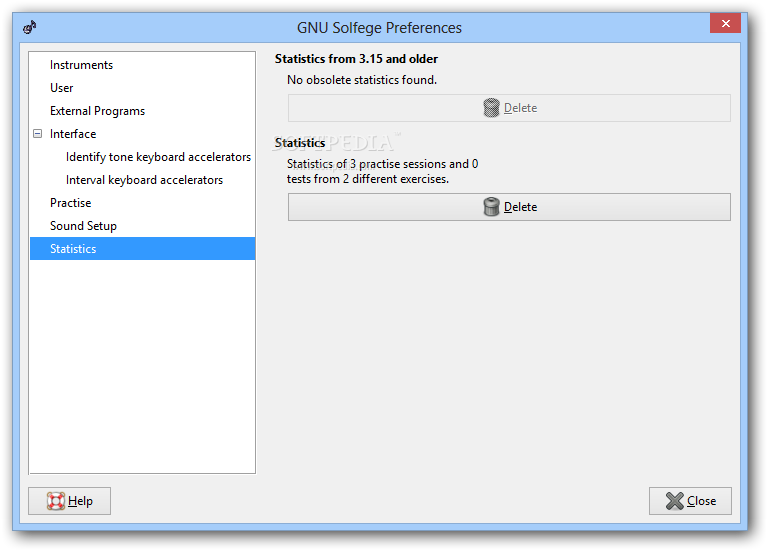Click the GNU Solfege Preferences window title
The height and width of the screenshot is (551, 768).
pos(379,27)
